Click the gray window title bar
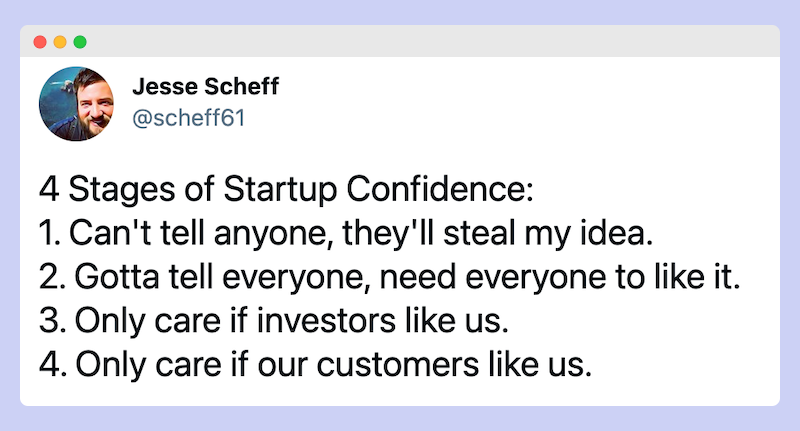Screen dimensions: 800x431 (x=400, y=41)
